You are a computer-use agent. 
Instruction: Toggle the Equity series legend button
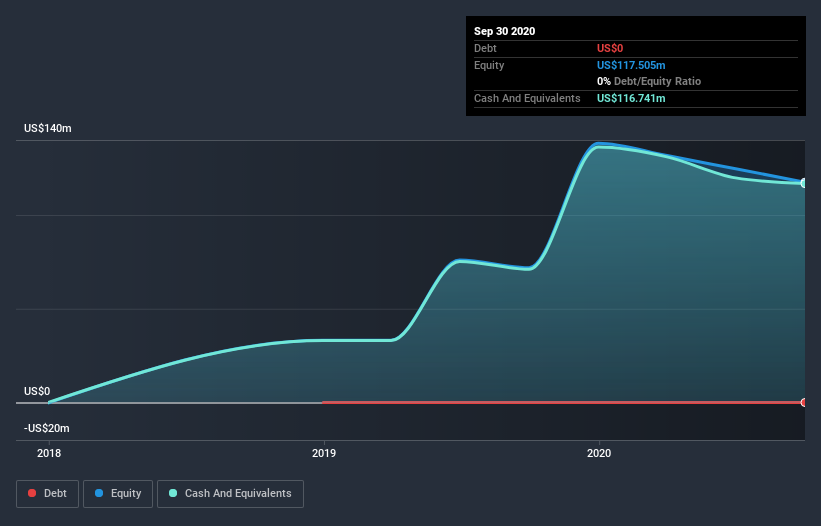[x=118, y=494]
